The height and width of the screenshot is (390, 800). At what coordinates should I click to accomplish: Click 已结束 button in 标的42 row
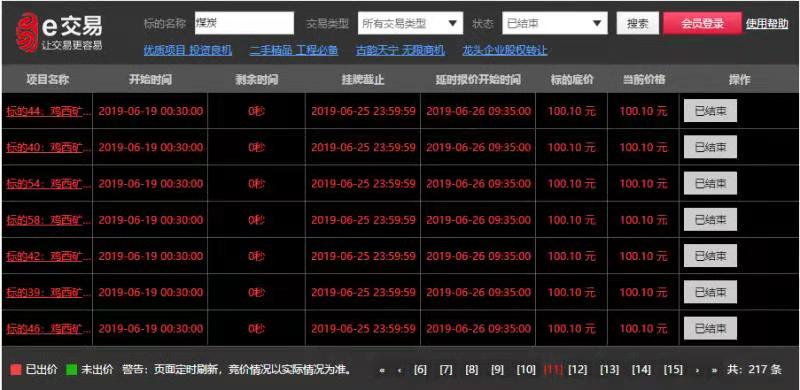click(710, 256)
